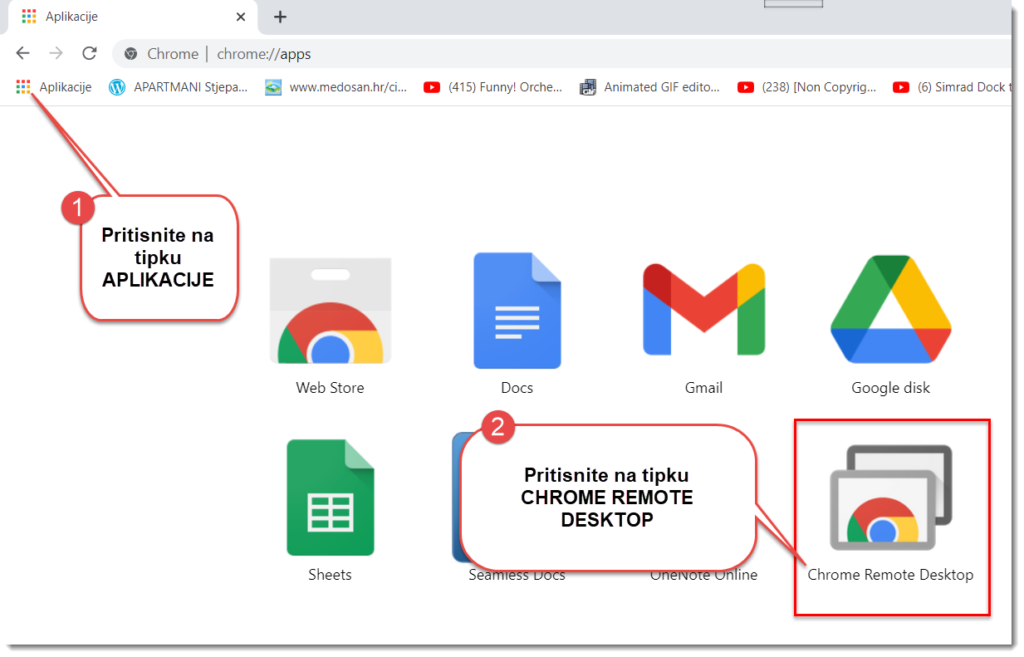Open the (238) Non Copyright YouTube bookmark
The image size is (1024, 657).
click(x=806, y=87)
